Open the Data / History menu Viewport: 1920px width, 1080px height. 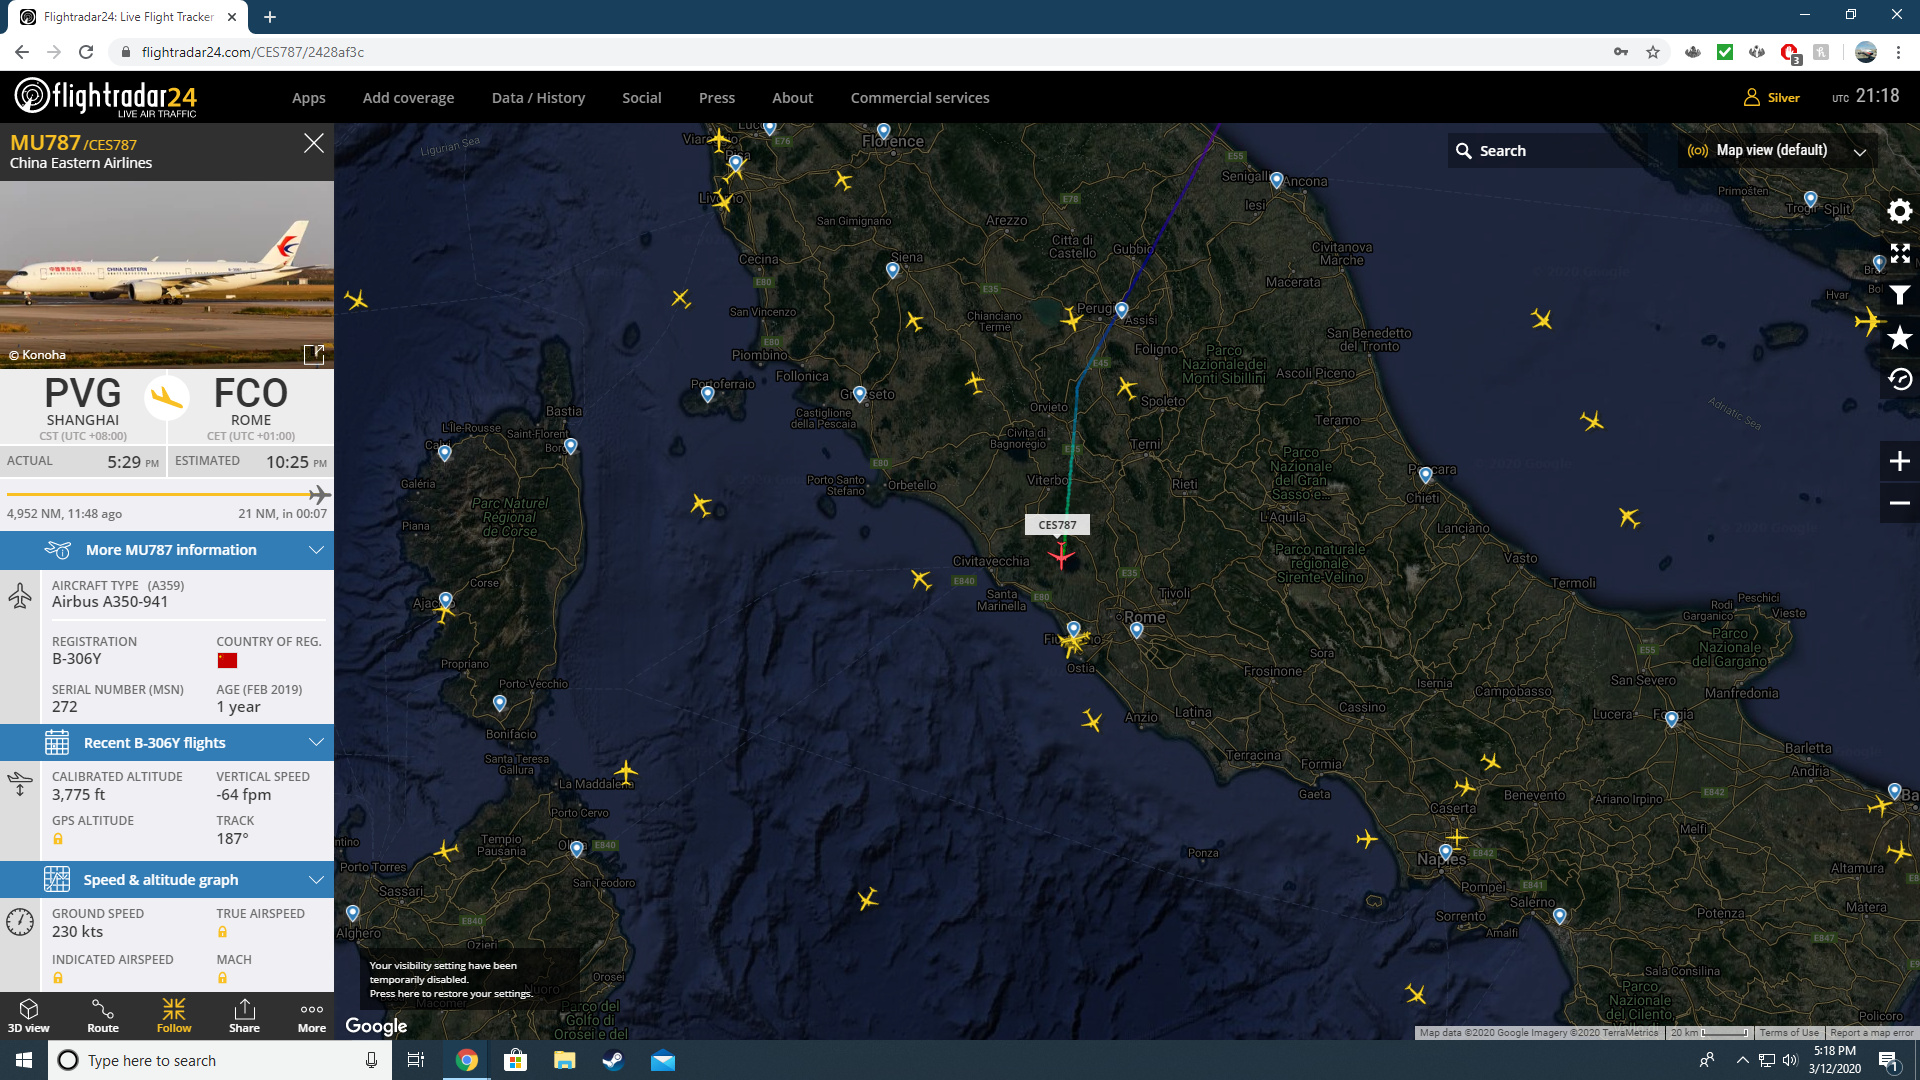[x=538, y=98]
